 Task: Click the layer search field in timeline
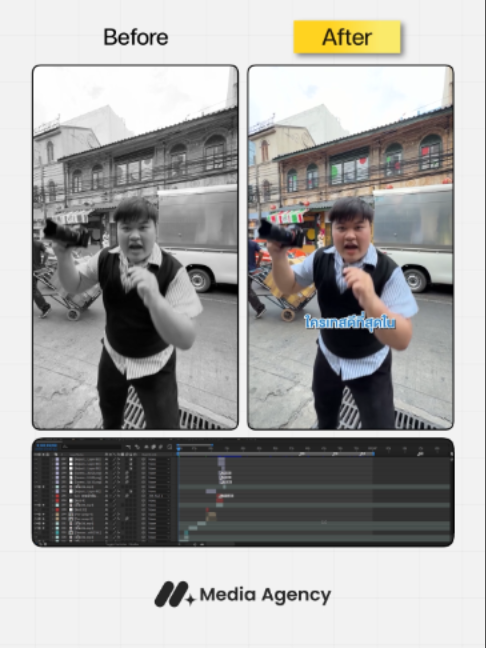click(x=91, y=447)
